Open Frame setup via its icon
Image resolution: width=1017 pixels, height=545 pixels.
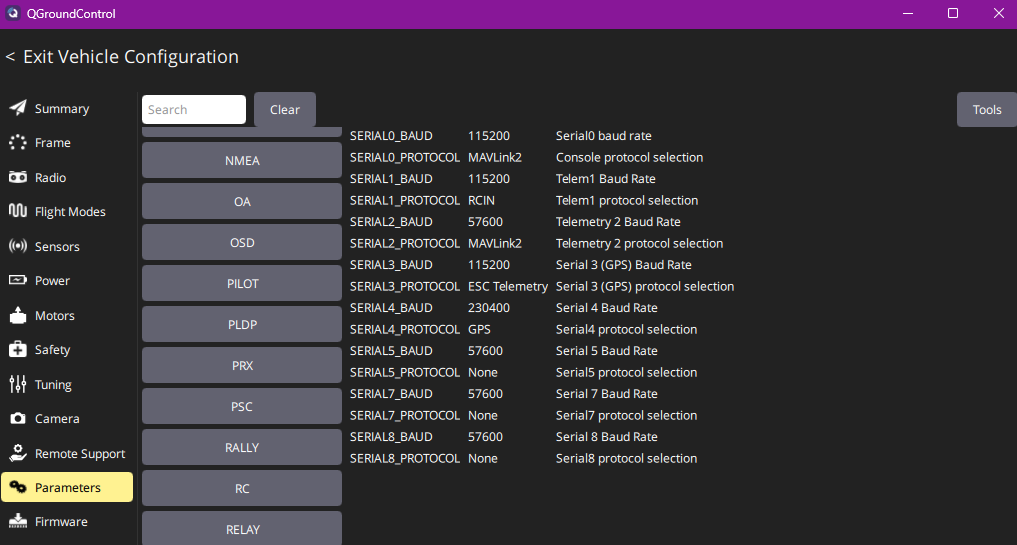pyautogui.click(x=18, y=143)
